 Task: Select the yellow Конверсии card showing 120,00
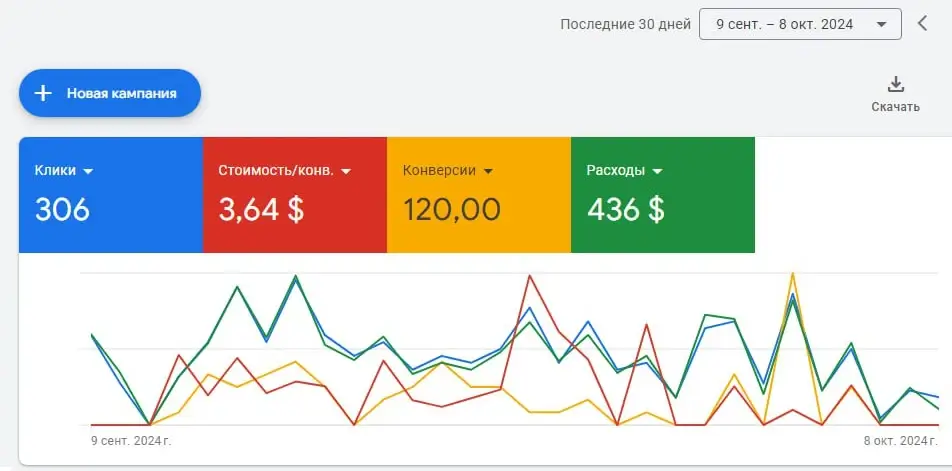click(x=479, y=195)
